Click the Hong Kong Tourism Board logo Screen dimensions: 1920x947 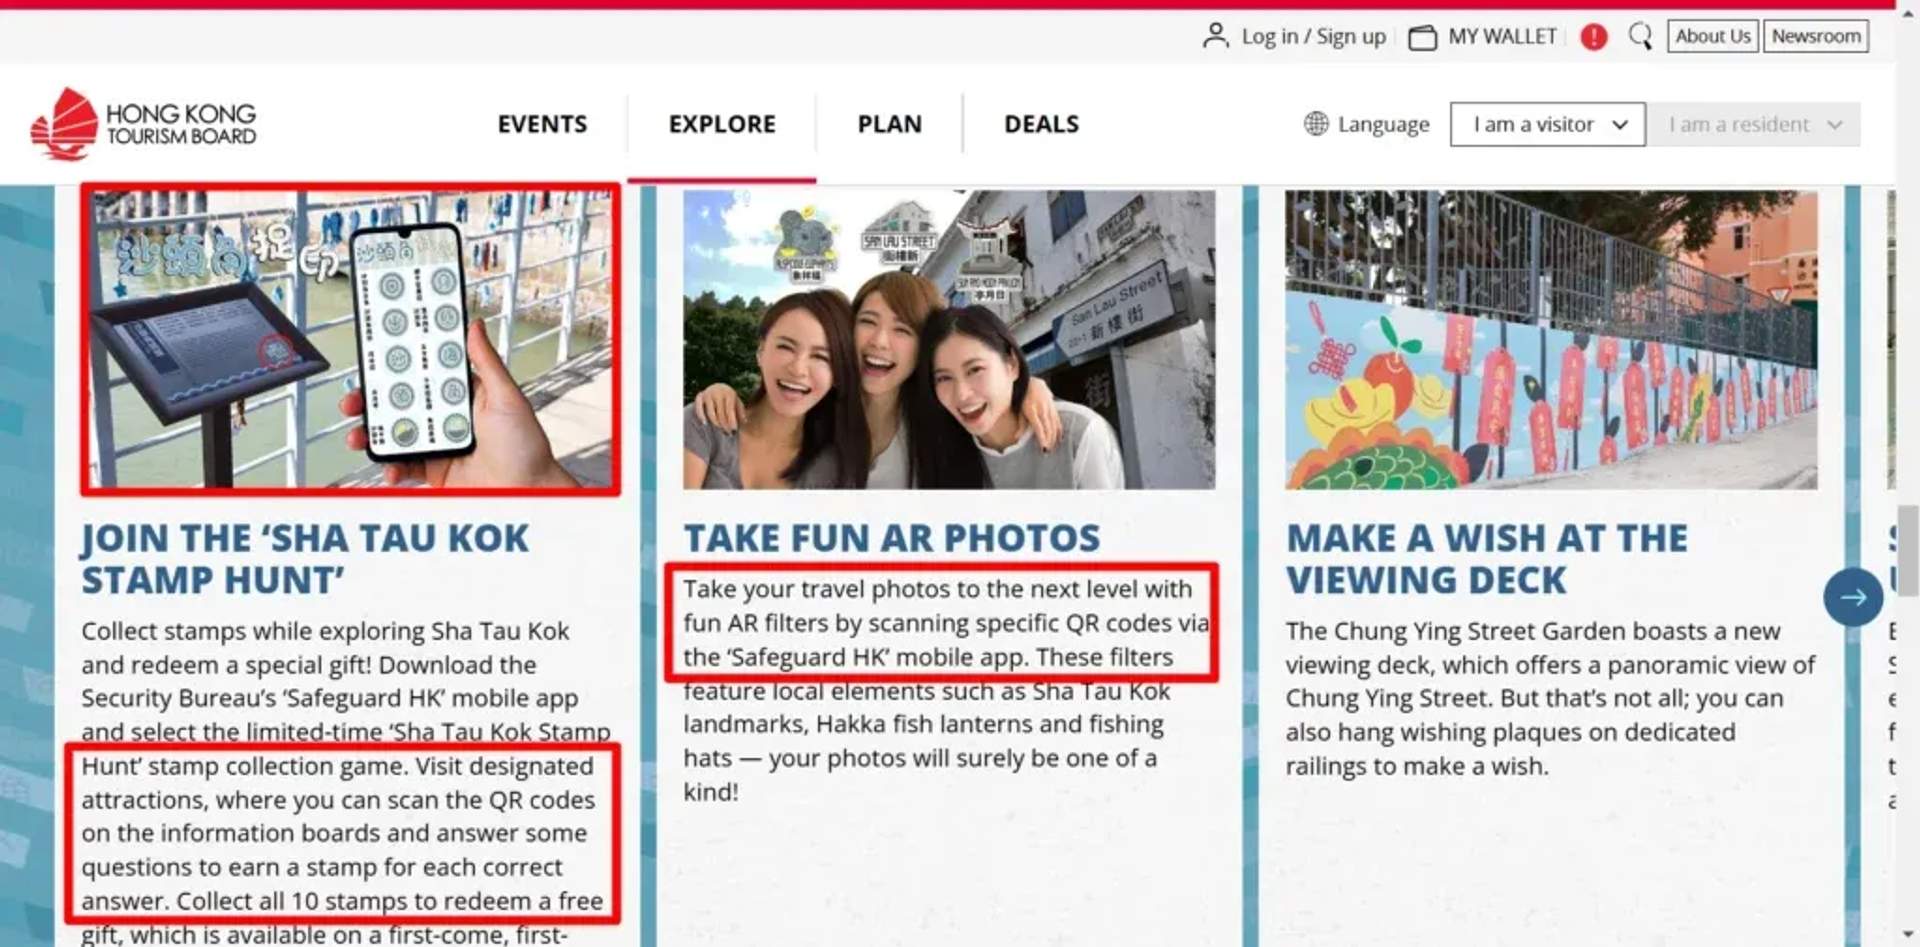click(144, 124)
